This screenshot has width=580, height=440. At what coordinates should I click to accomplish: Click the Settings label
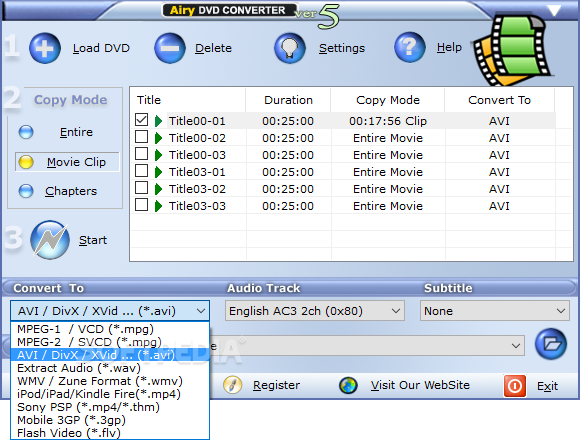tap(342, 48)
